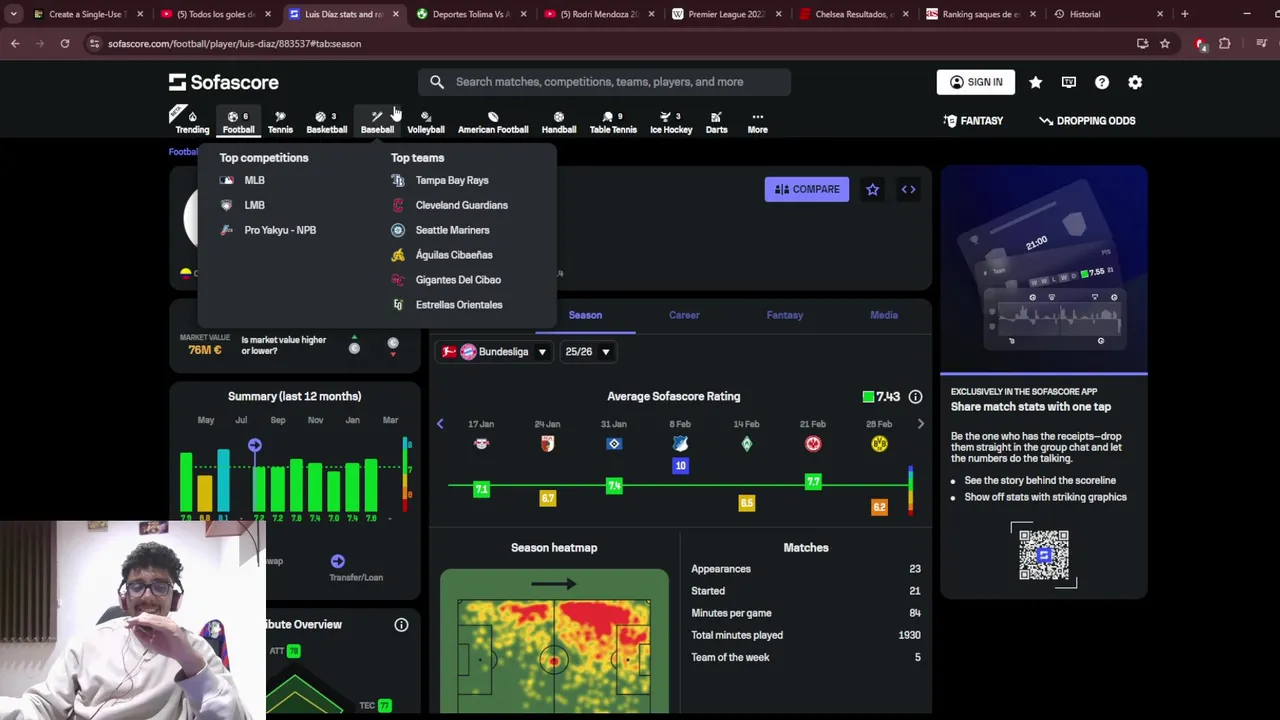Switch to the Career tab
1280x720 pixels.
point(684,315)
